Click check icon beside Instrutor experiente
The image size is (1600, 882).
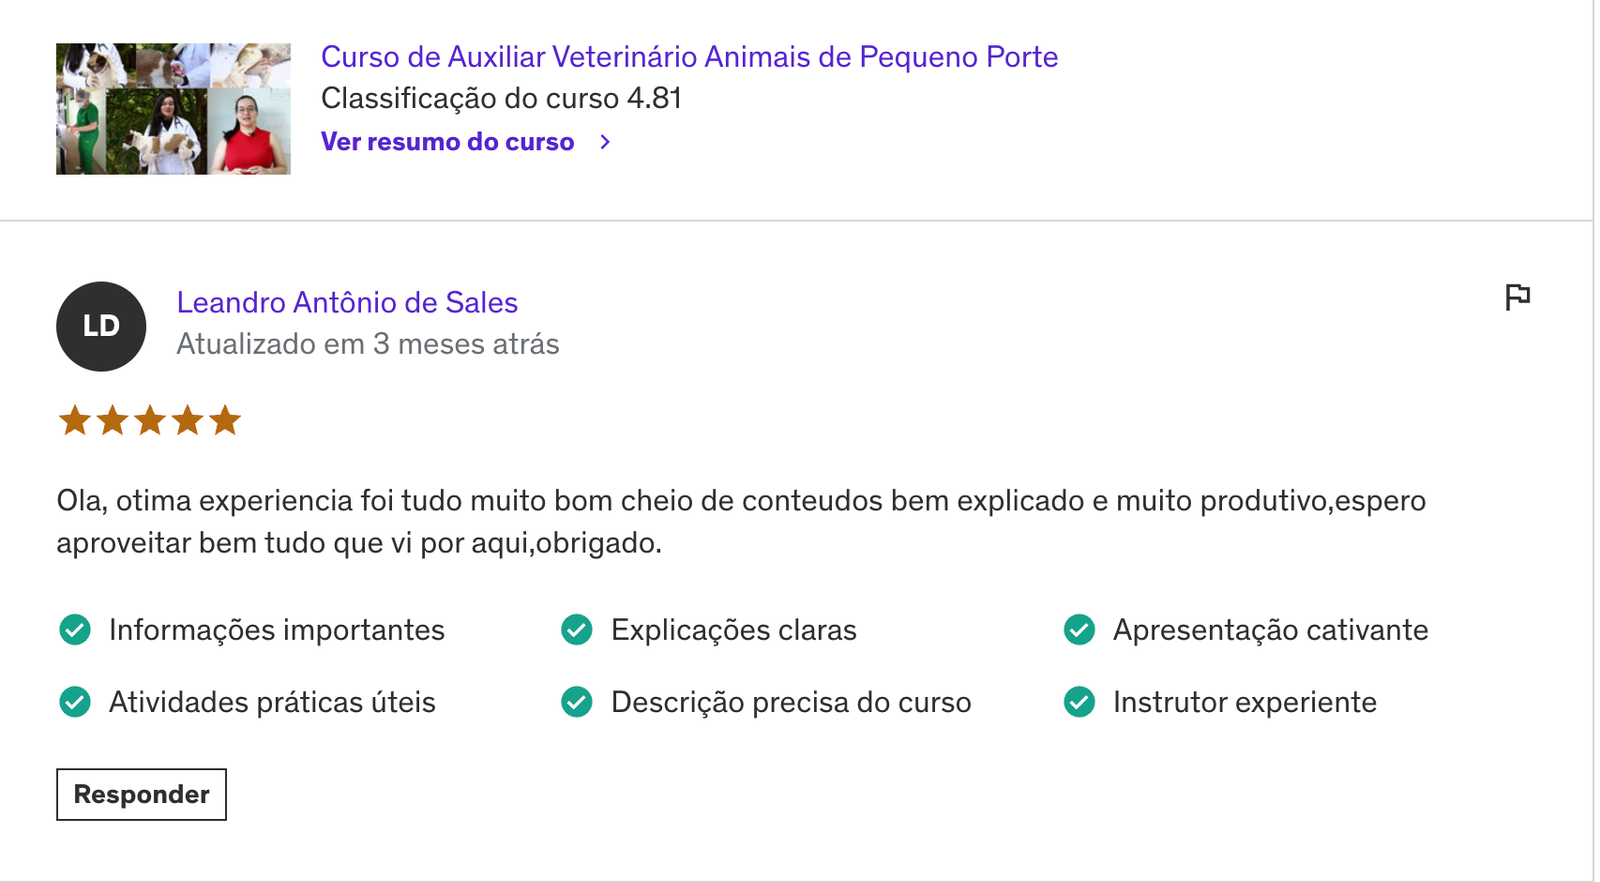click(x=1079, y=702)
